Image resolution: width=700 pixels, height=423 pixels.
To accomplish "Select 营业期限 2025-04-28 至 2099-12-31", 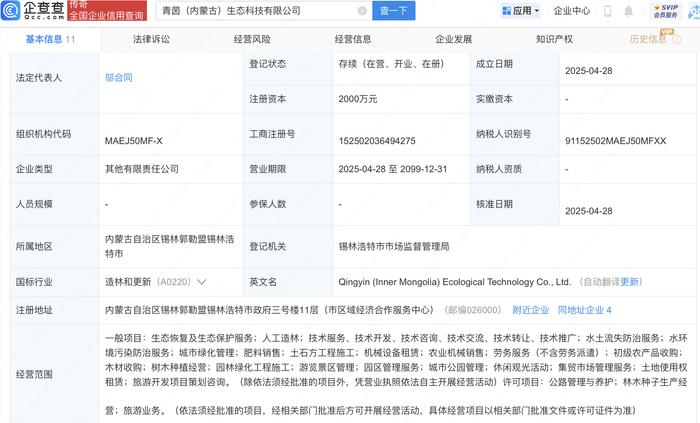I will [392, 169].
